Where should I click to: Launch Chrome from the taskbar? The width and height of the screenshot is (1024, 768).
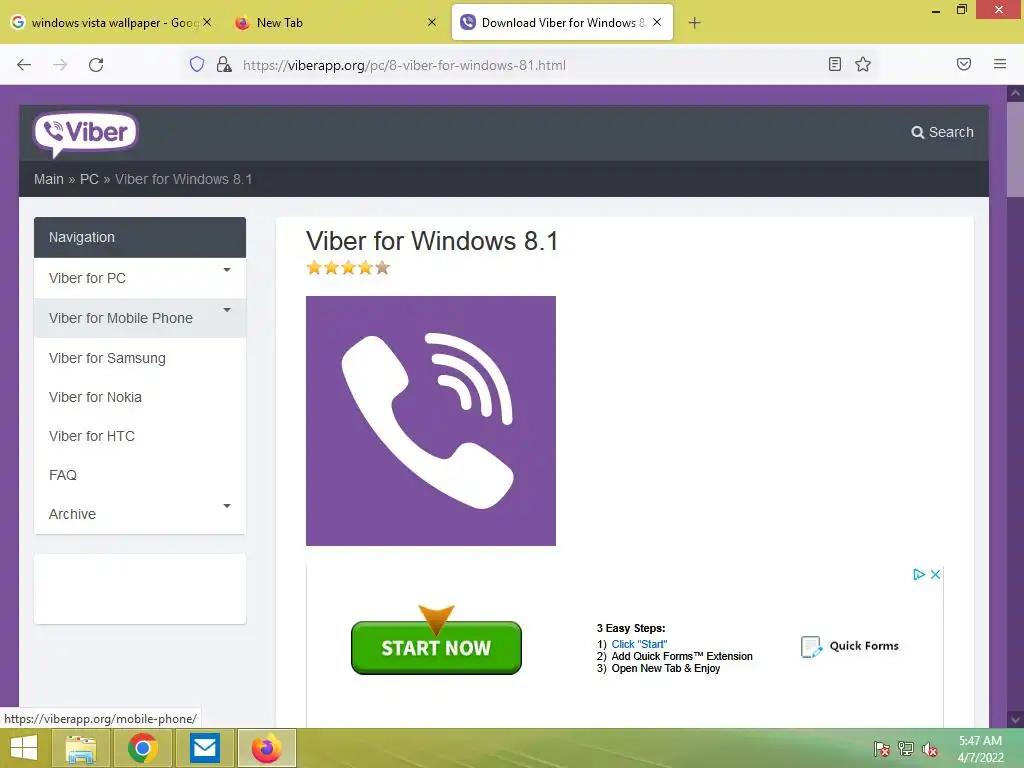pyautogui.click(x=142, y=748)
